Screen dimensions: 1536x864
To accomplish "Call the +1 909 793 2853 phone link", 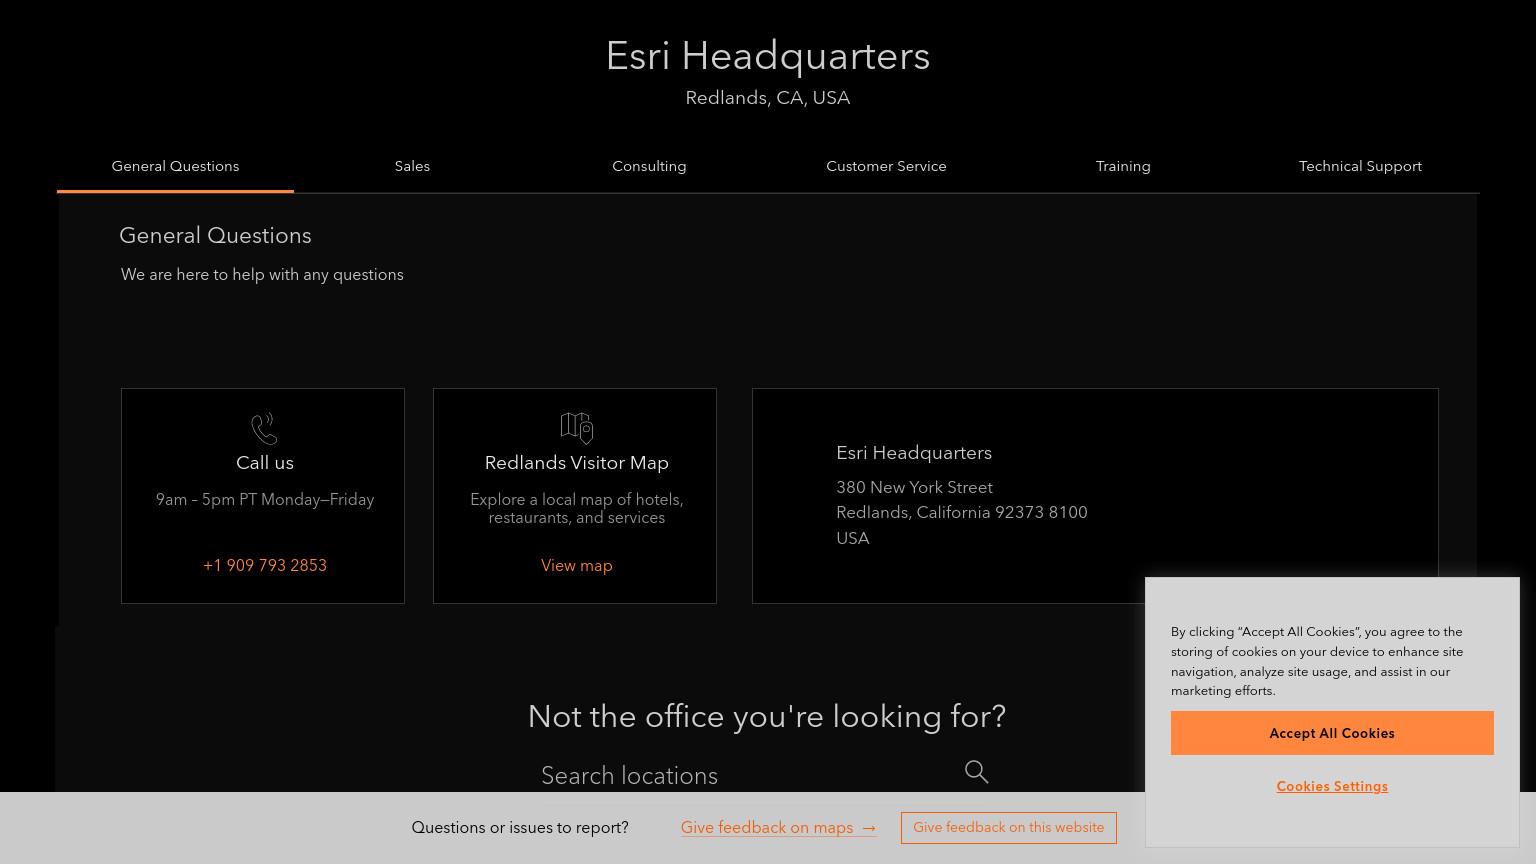I will (x=265, y=566).
